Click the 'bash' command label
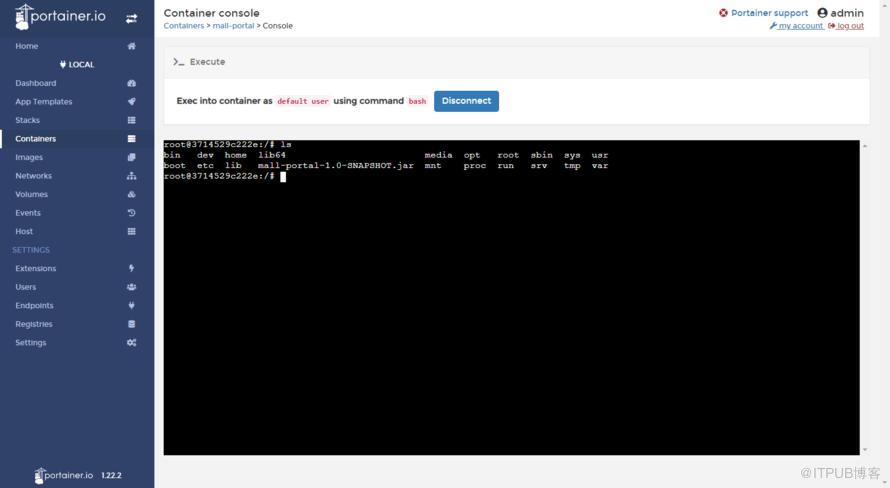890x488 pixels. click(x=417, y=101)
